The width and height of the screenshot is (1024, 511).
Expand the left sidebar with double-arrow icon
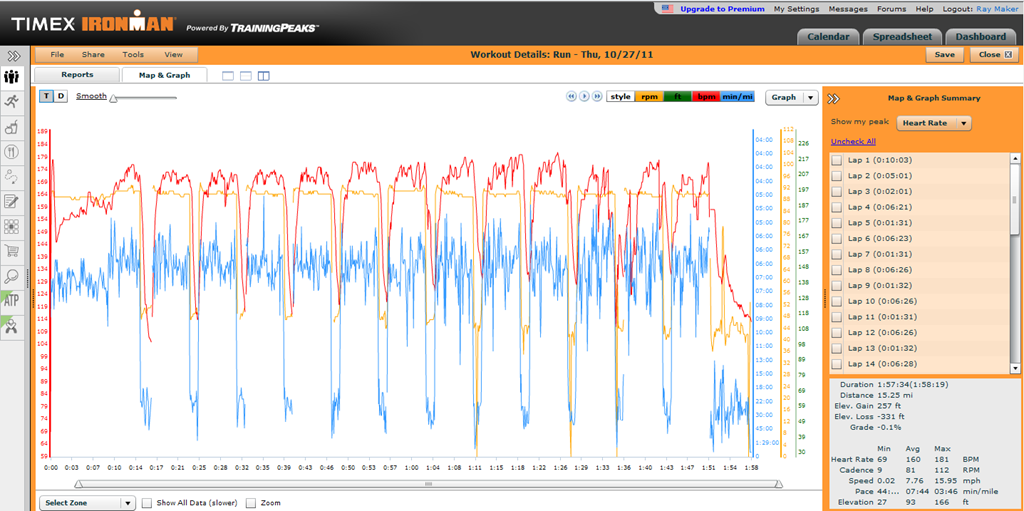click(14, 56)
